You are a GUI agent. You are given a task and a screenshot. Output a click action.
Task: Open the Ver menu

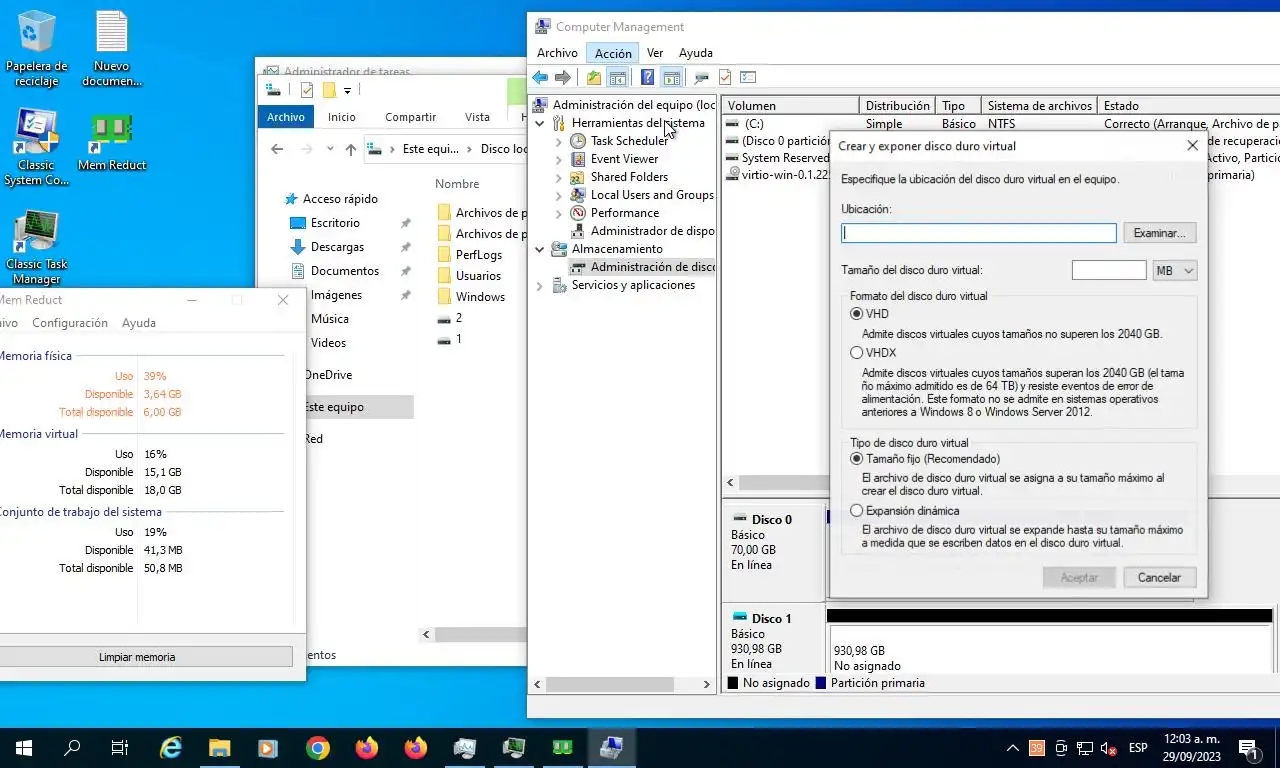[x=655, y=53]
